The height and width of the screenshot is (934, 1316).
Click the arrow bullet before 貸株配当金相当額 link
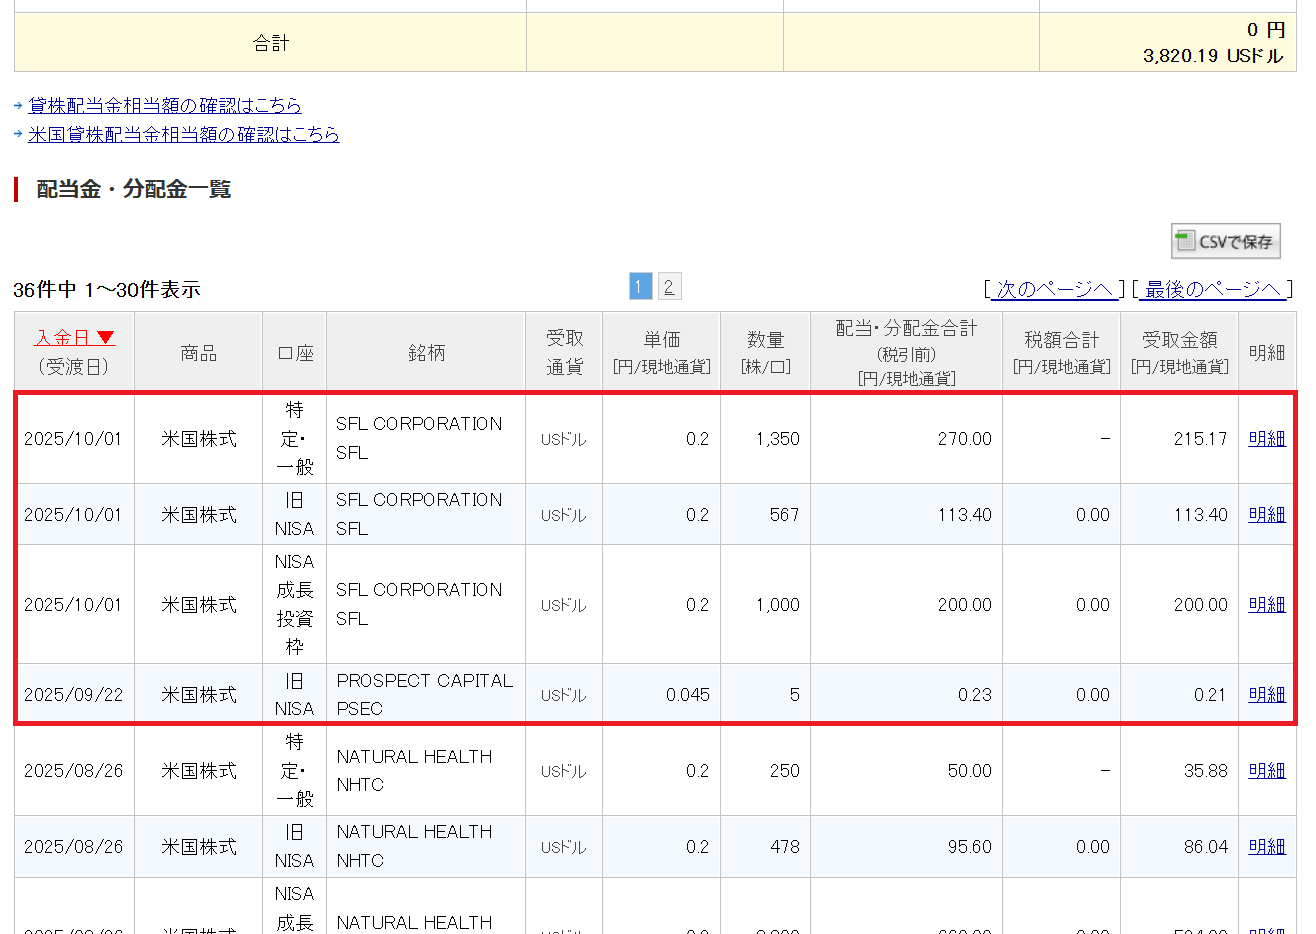coord(18,106)
